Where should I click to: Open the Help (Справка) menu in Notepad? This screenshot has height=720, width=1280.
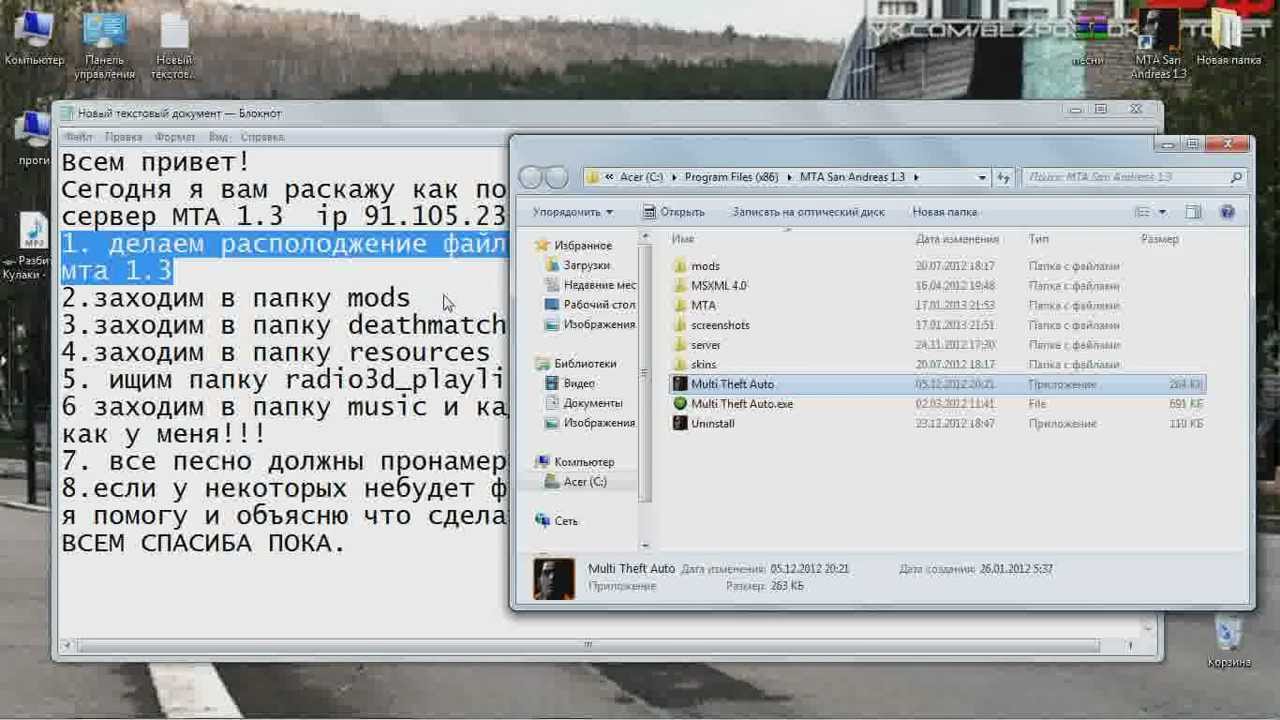(262, 137)
